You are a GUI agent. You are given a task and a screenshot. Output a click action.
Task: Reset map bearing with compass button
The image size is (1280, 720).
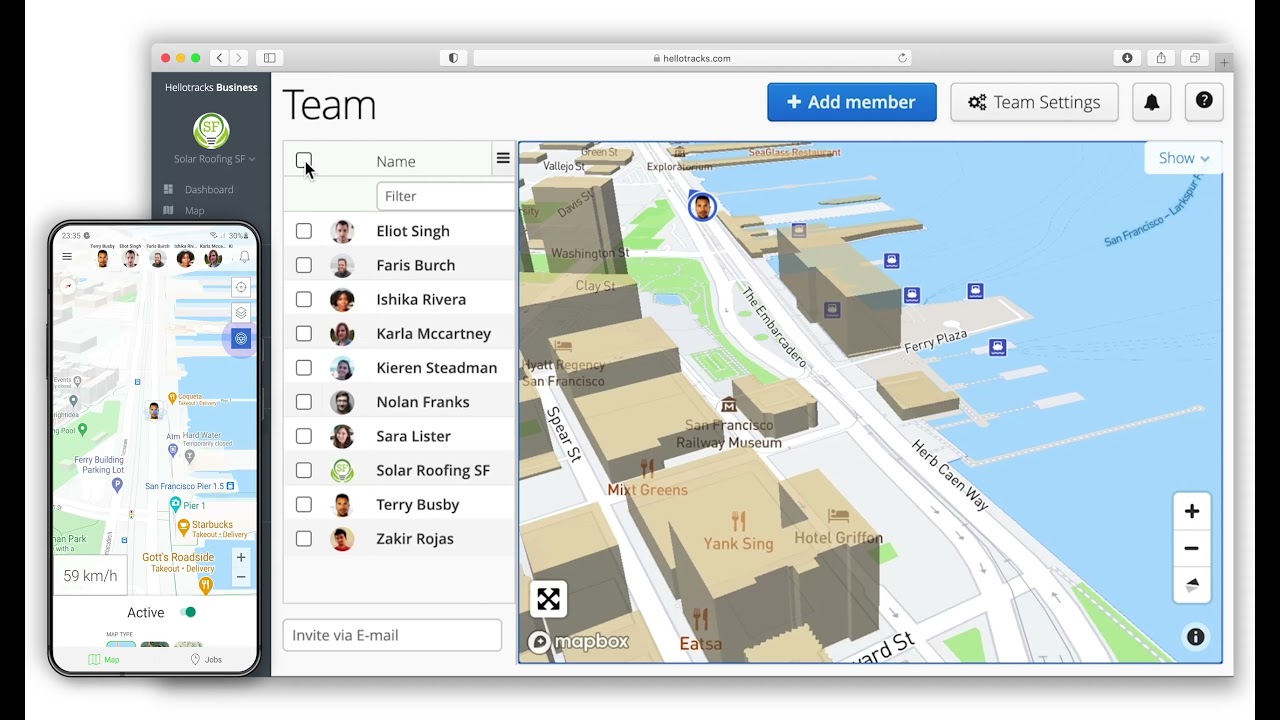click(1191, 585)
